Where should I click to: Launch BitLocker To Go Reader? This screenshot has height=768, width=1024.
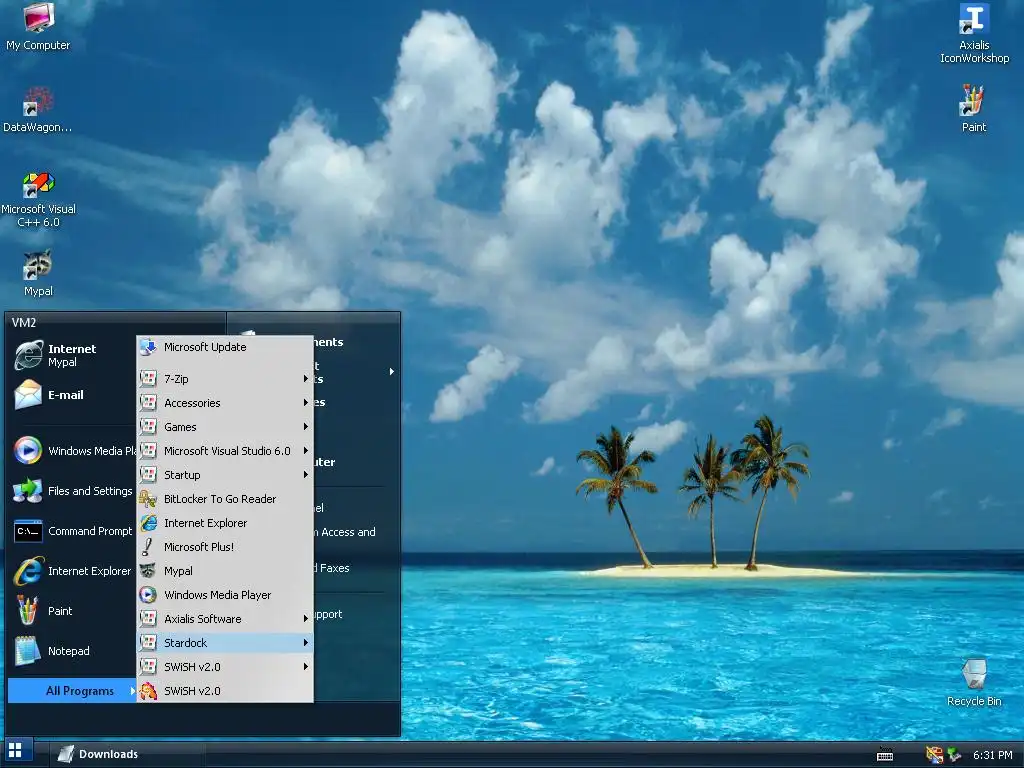(x=225, y=499)
